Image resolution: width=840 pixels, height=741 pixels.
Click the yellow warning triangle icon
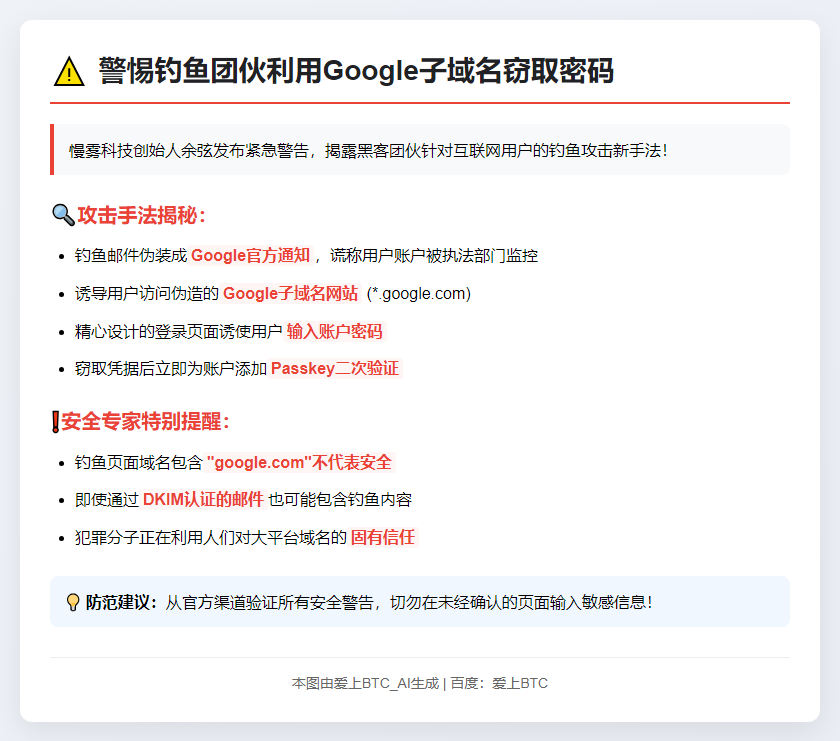tap(69, 72)
